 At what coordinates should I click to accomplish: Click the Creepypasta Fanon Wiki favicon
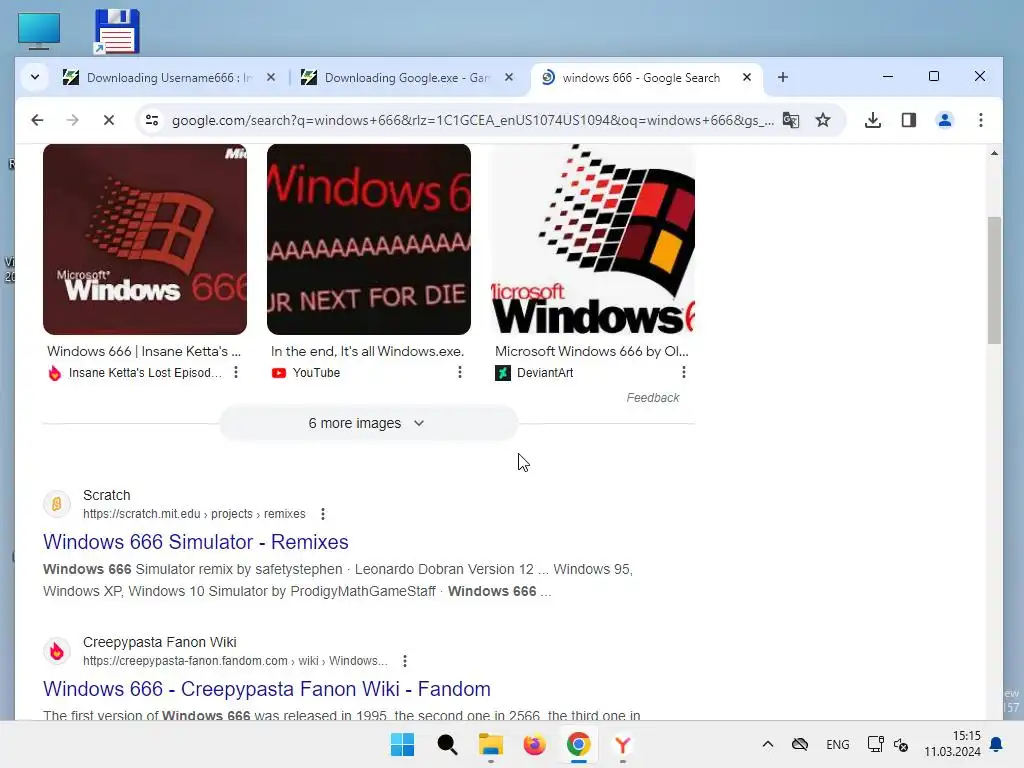57,651
